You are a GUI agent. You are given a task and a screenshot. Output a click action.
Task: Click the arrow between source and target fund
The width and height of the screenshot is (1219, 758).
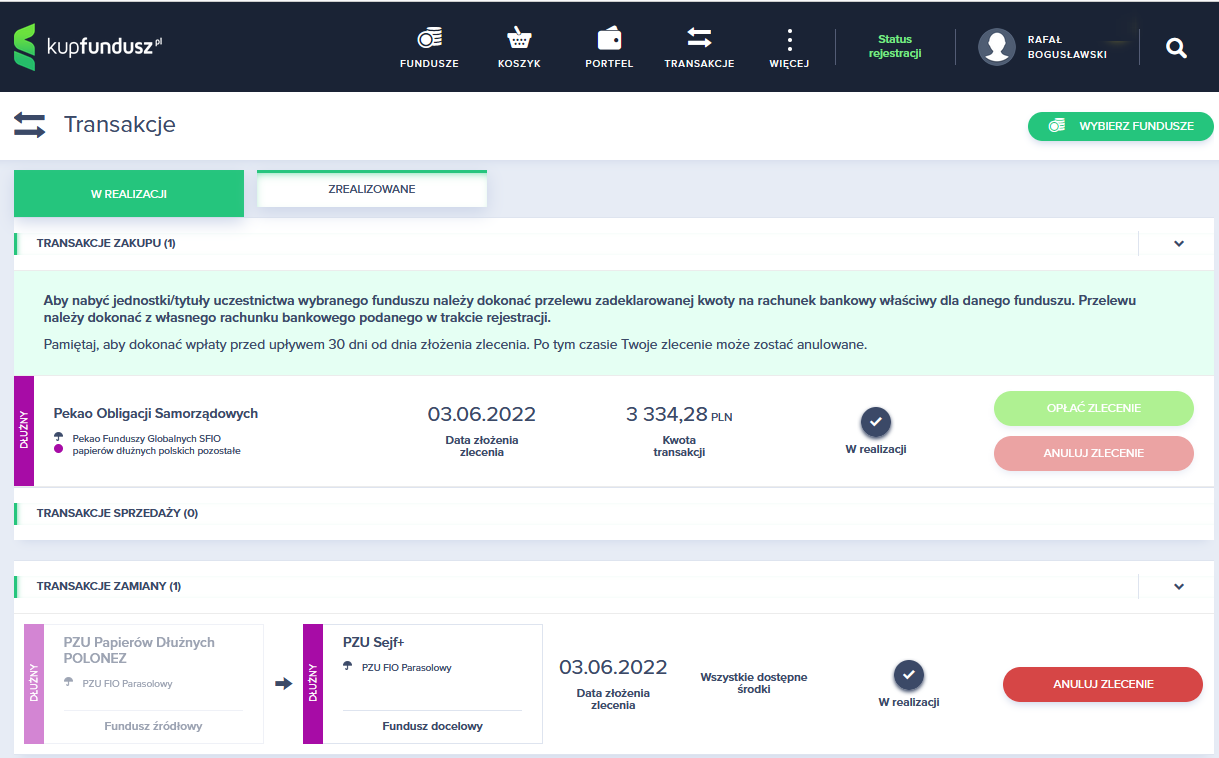(283, 684)
